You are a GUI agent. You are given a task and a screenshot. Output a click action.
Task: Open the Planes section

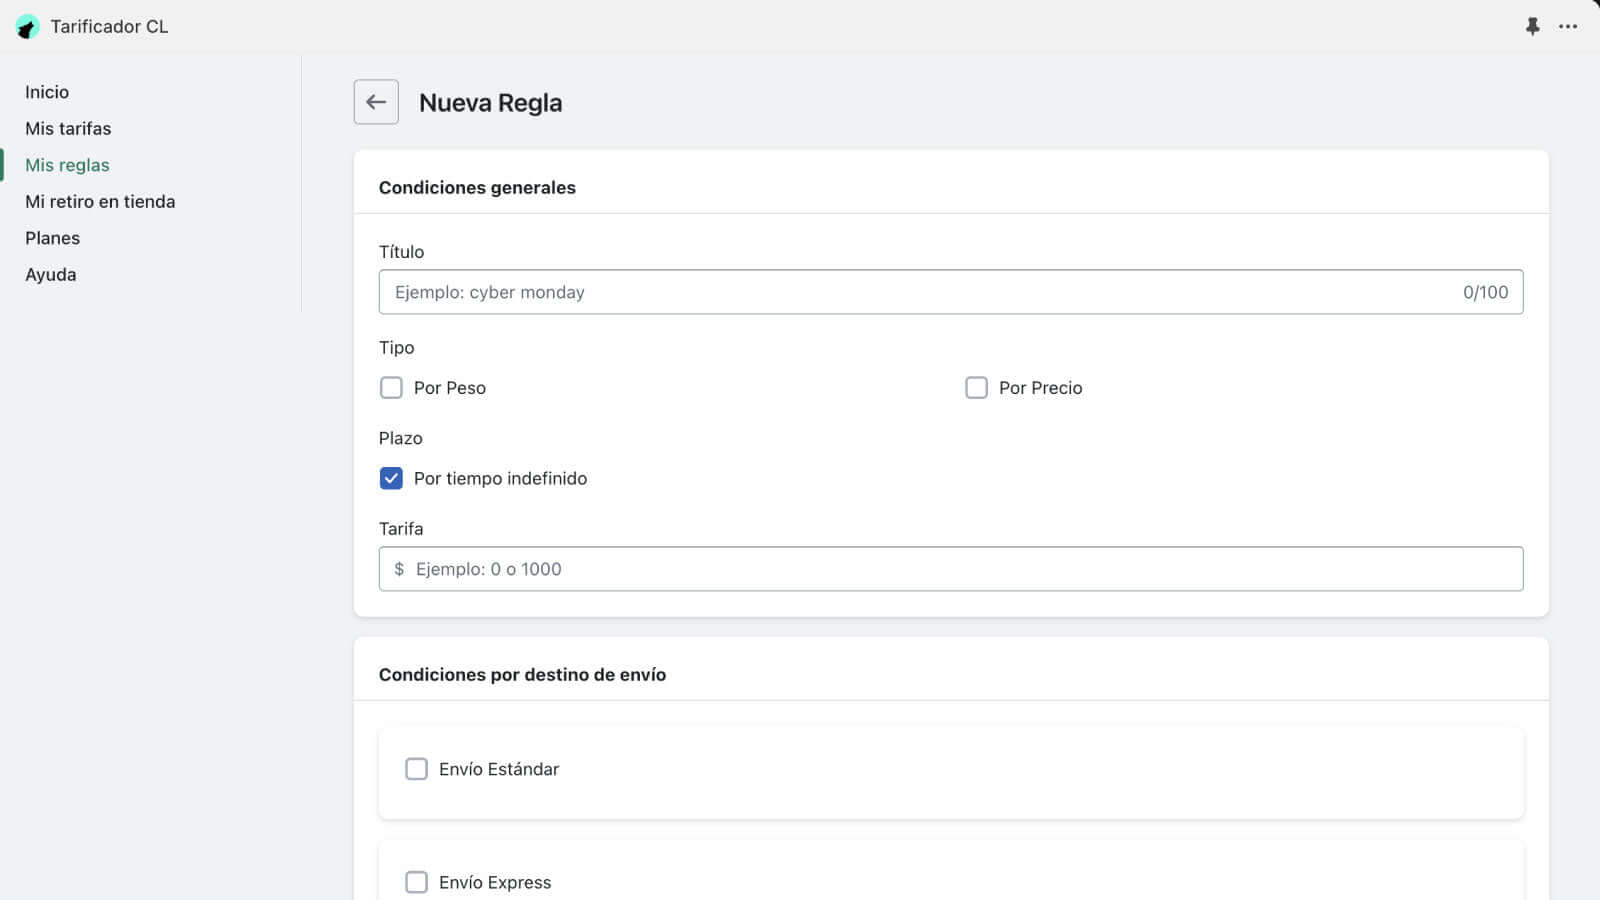coord(52,238)
